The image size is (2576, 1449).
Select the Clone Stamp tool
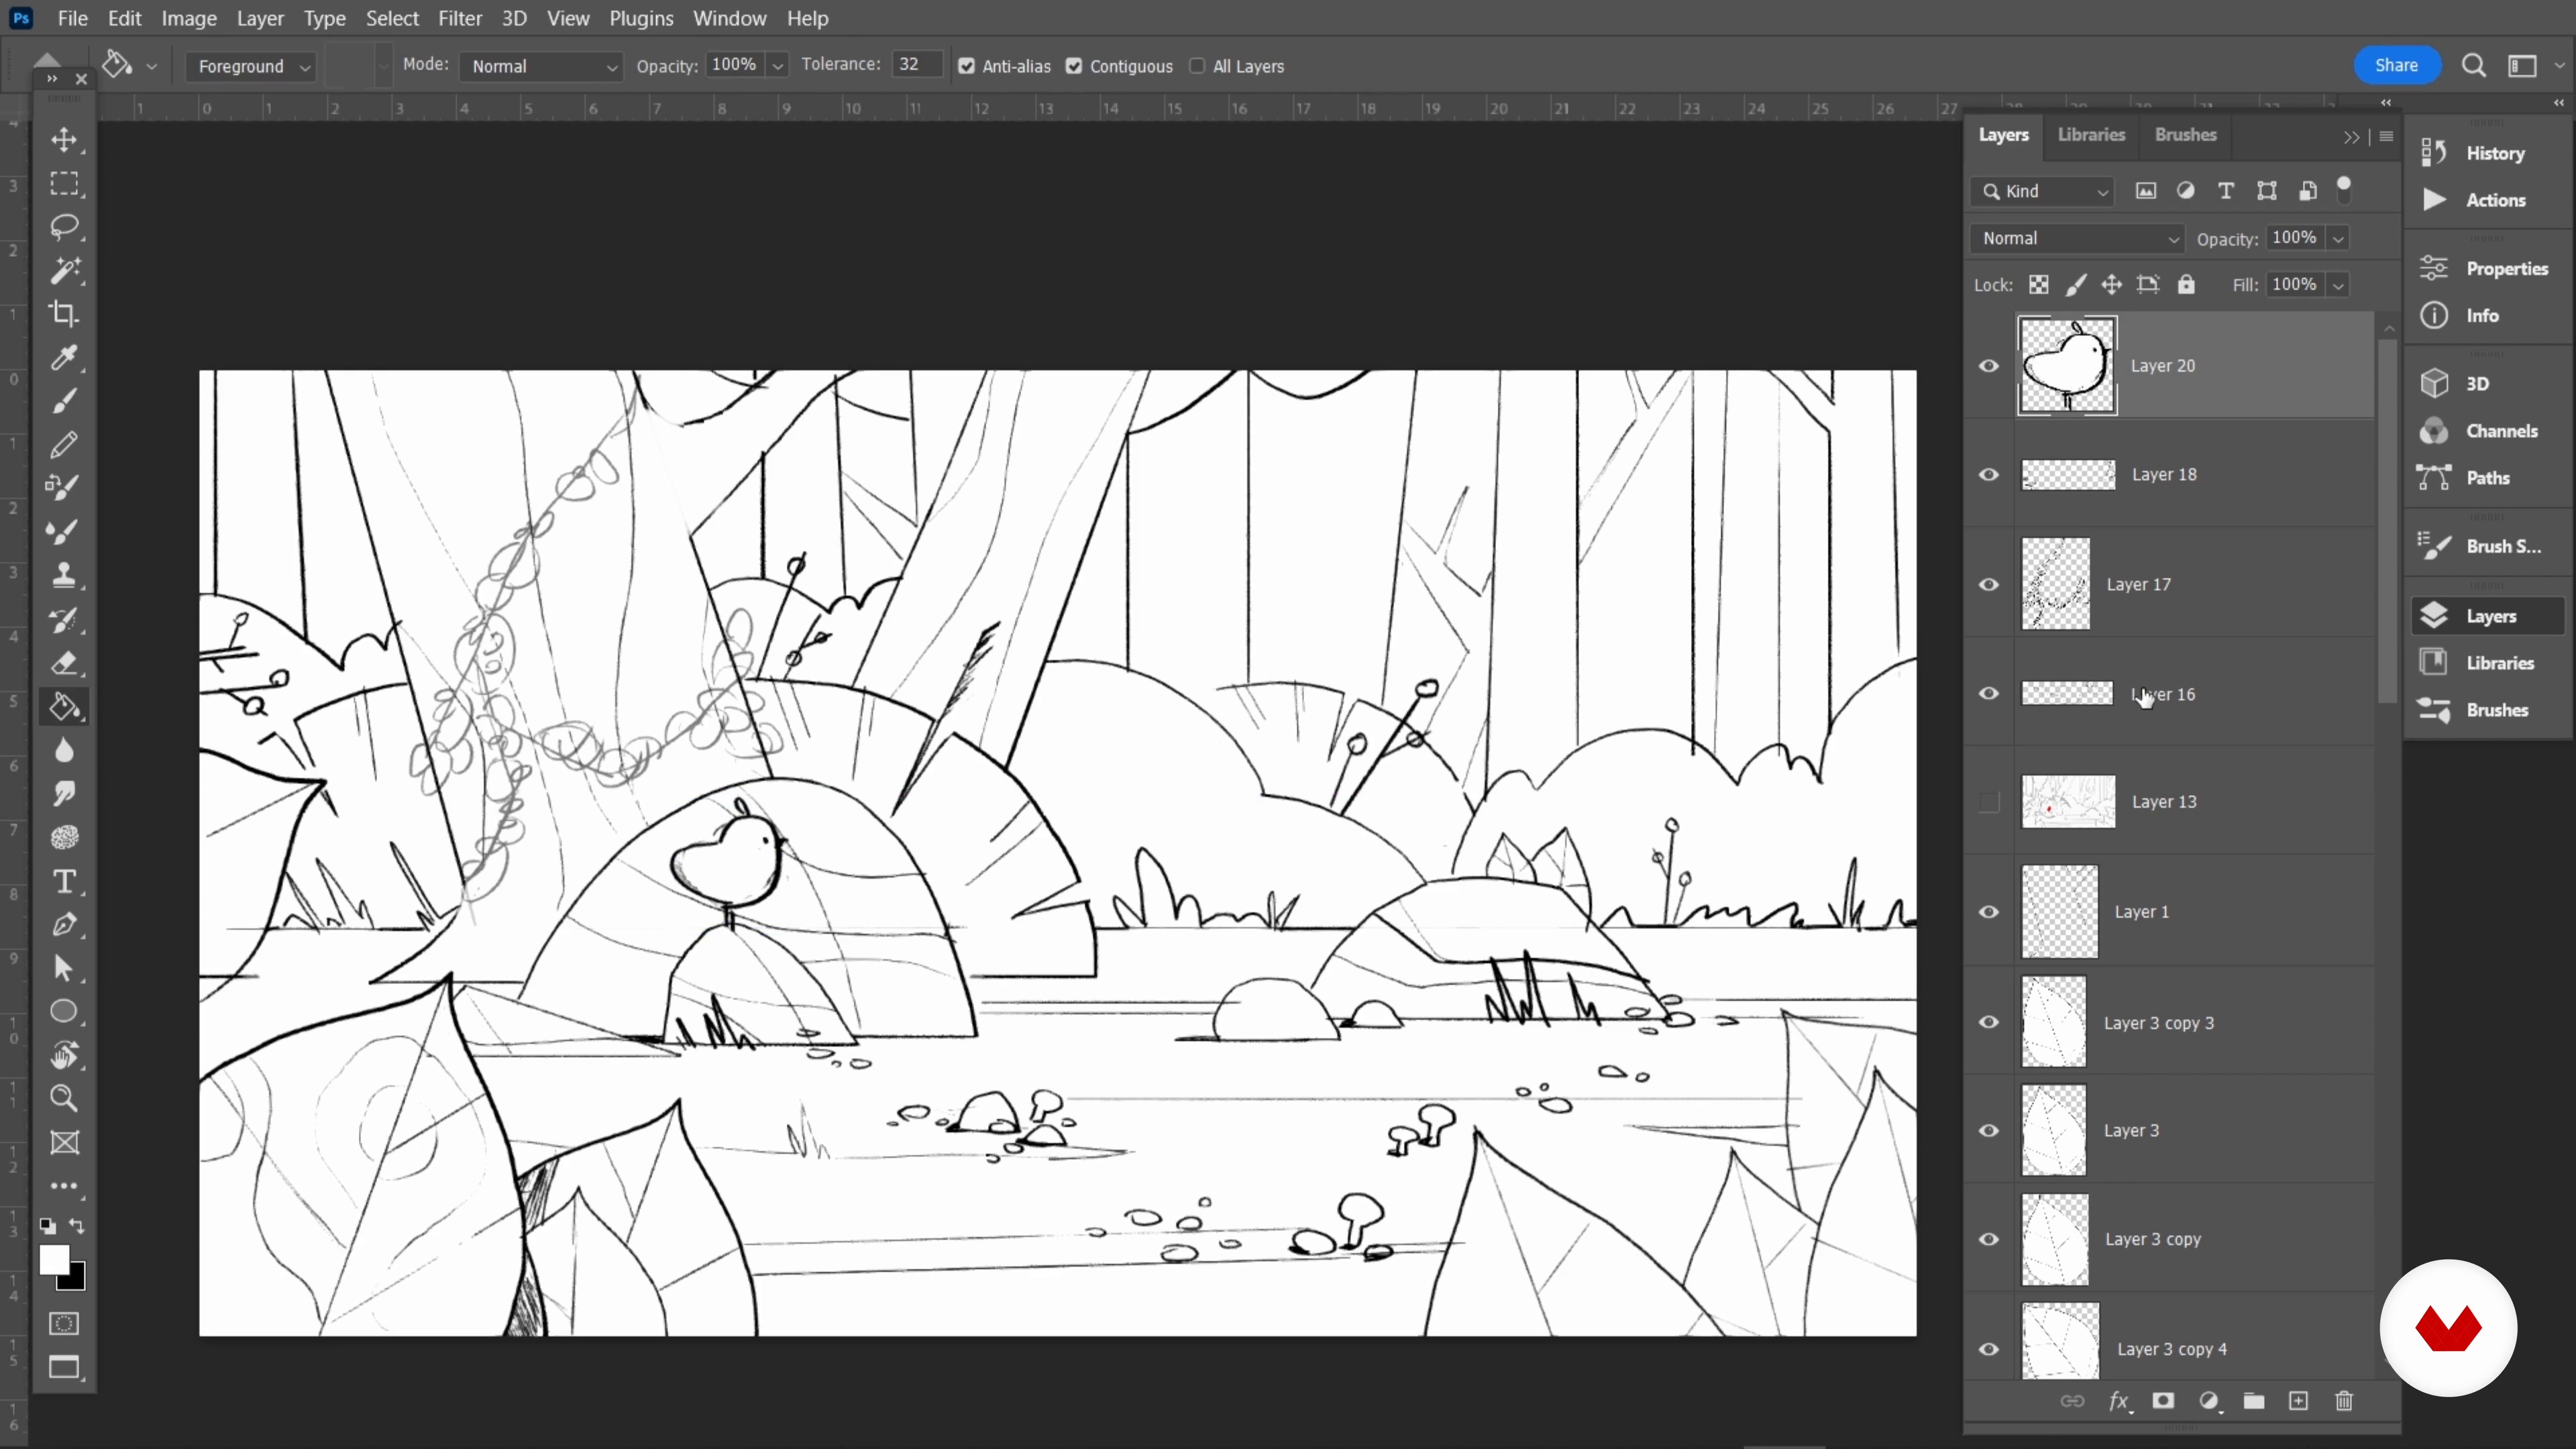(65, 575)
